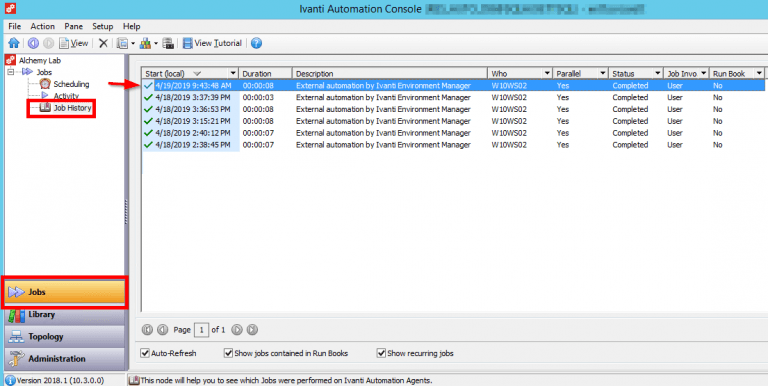768x386 pixels.
Task: Open the Help menu
Action: tap(131, 26)
